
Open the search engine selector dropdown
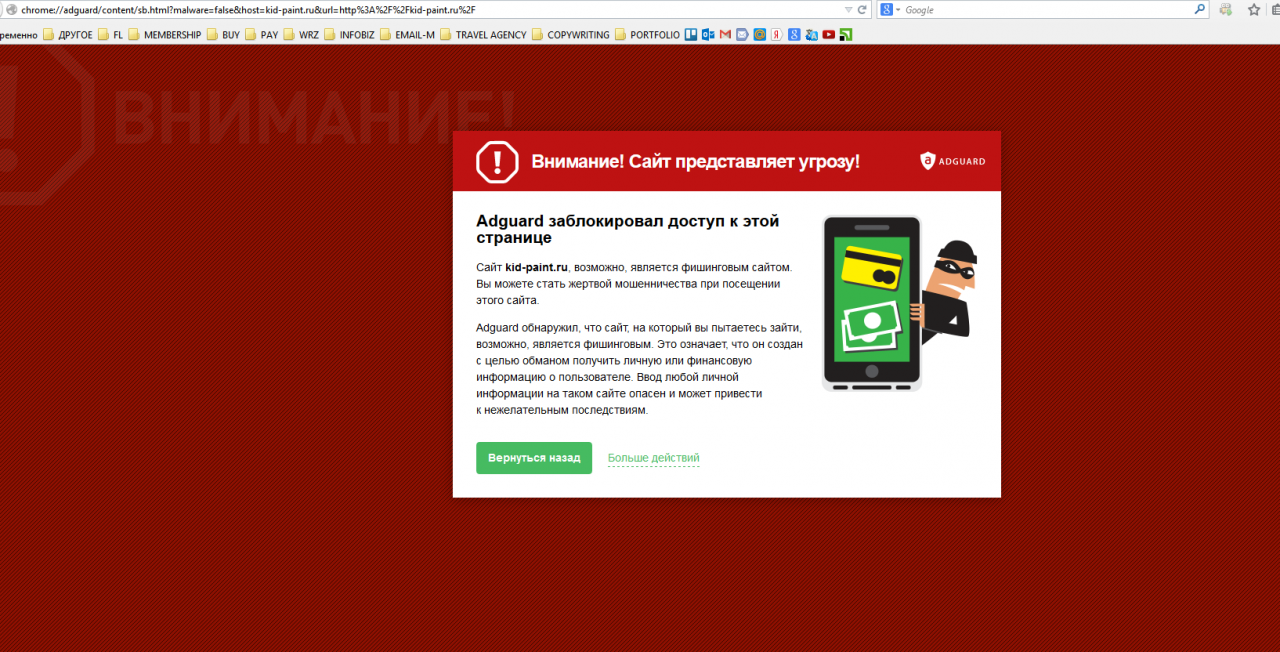(x=891, y=10)
